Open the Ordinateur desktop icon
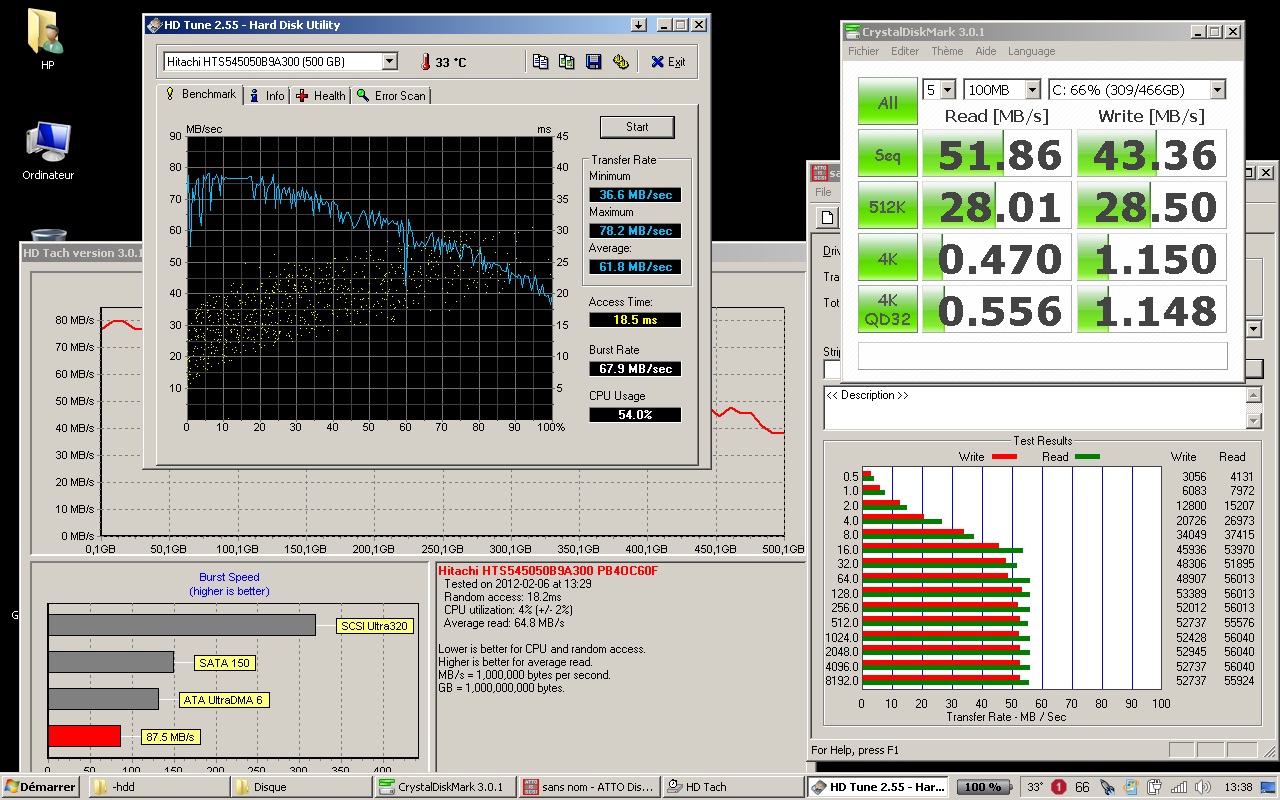The width and height of the screenshot is (1280, 800). point(48,151)
